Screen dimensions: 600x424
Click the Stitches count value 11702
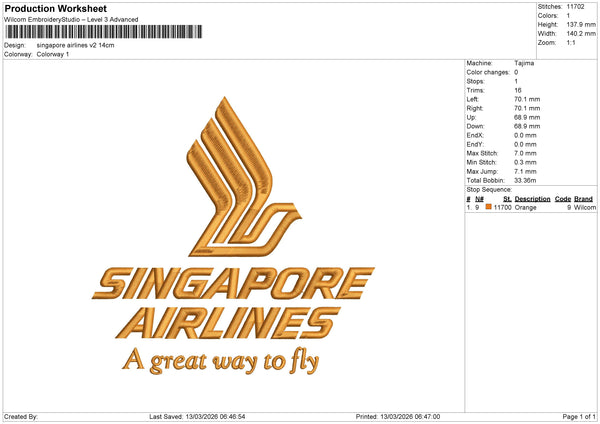pyautogui.click(x=577, y=6)
